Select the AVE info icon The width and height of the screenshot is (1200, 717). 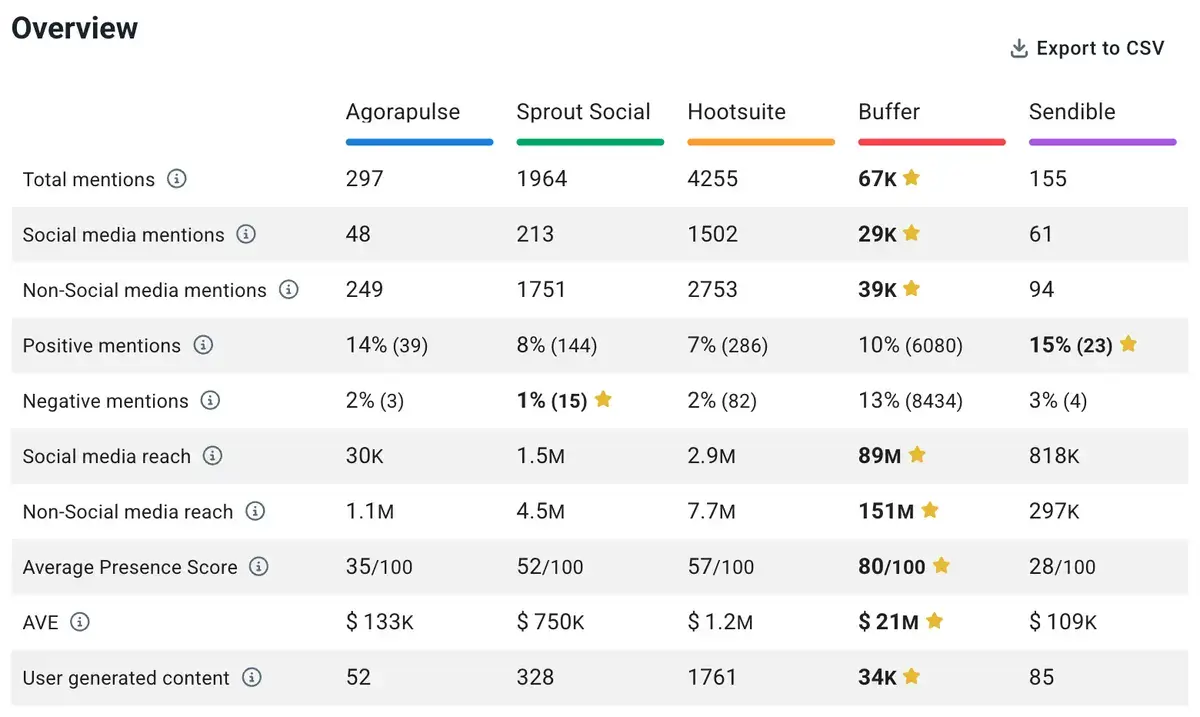click(x=79, y=622)
